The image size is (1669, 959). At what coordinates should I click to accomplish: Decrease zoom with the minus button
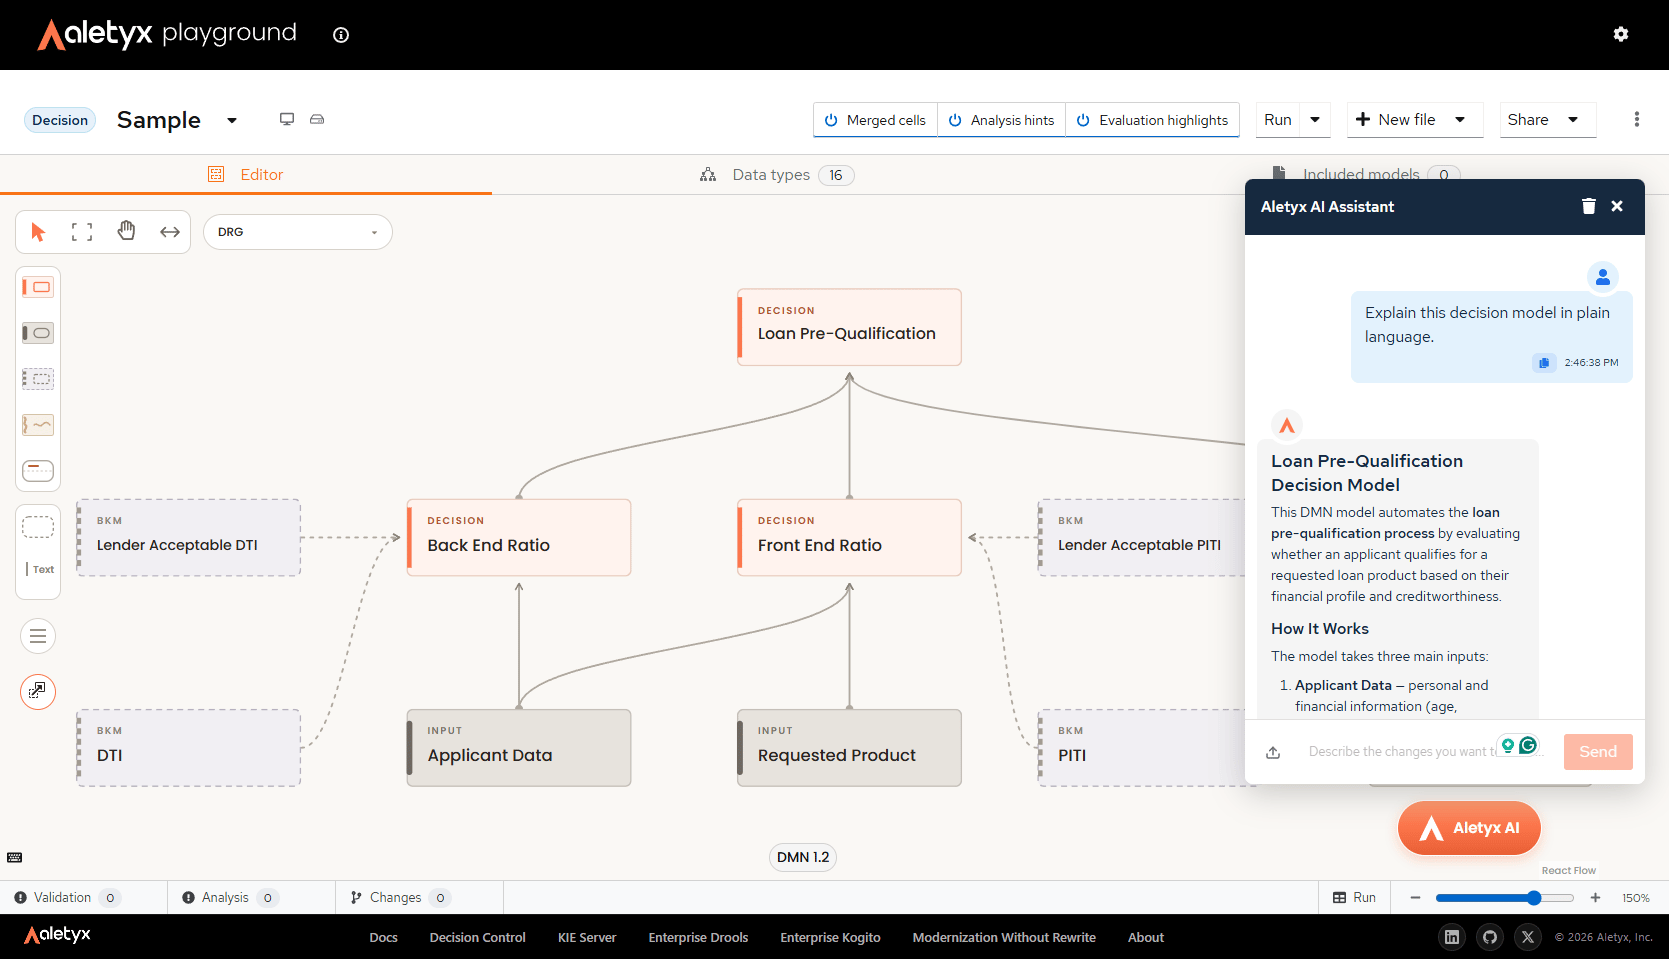coord(1415,898)
